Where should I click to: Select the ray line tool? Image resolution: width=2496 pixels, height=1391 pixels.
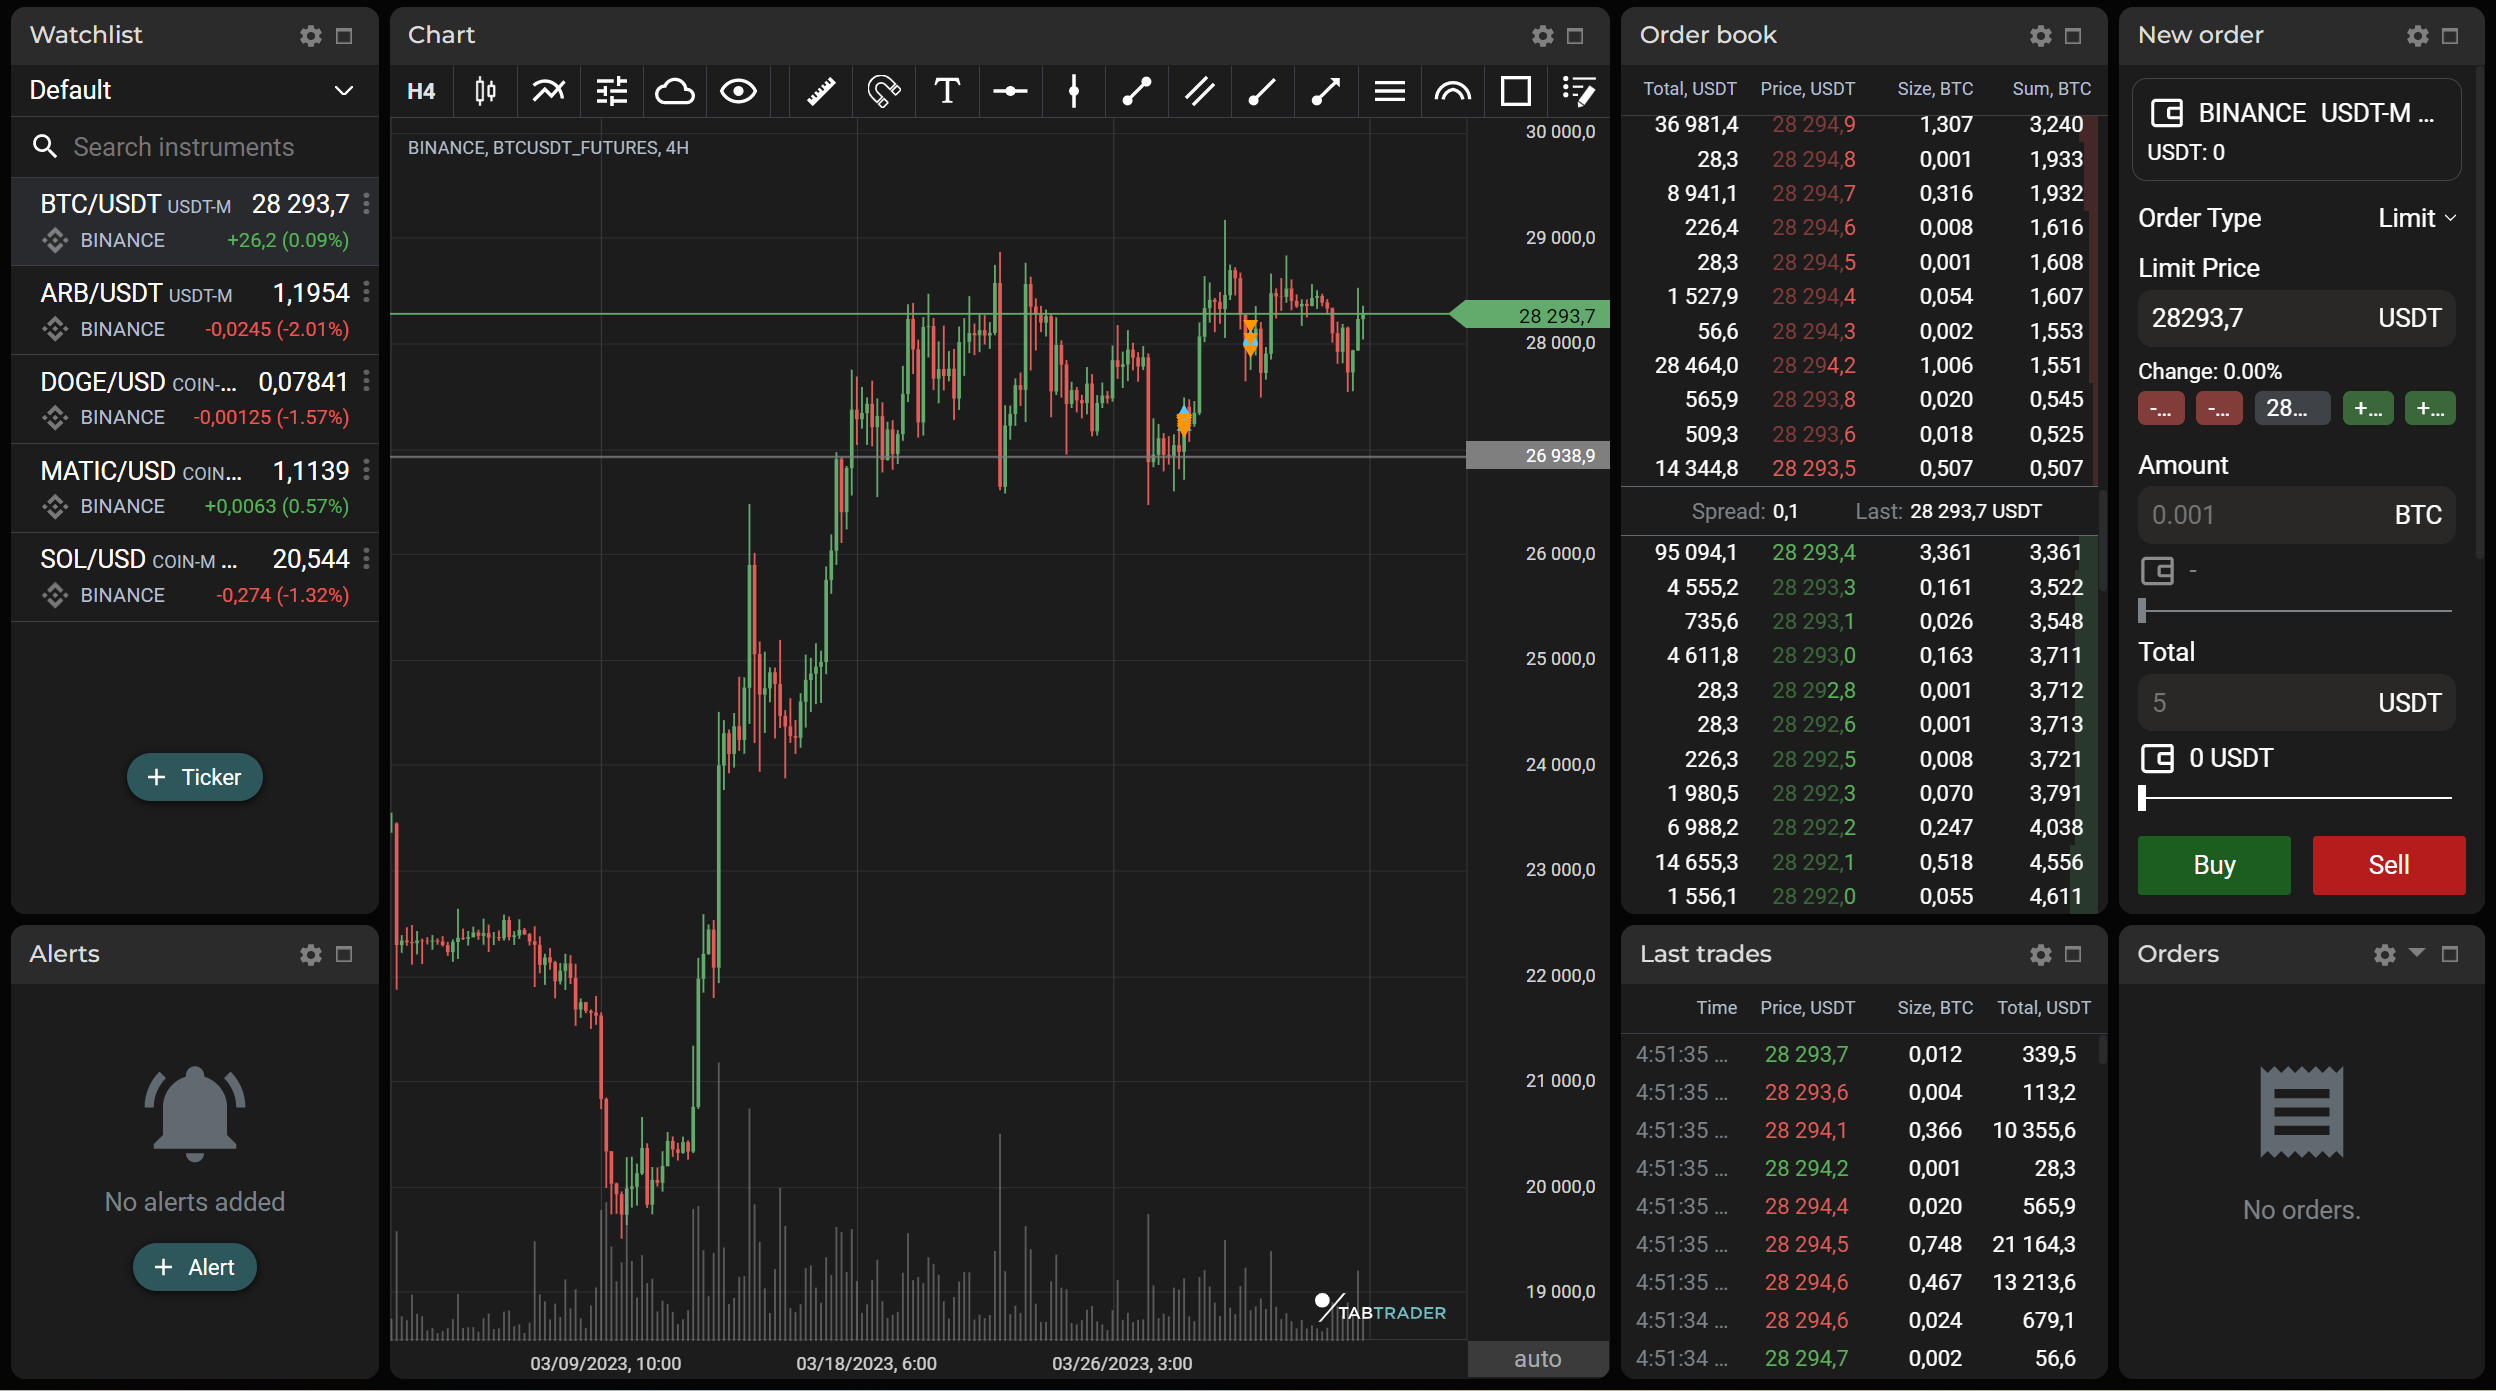[x=1263, y=92]
